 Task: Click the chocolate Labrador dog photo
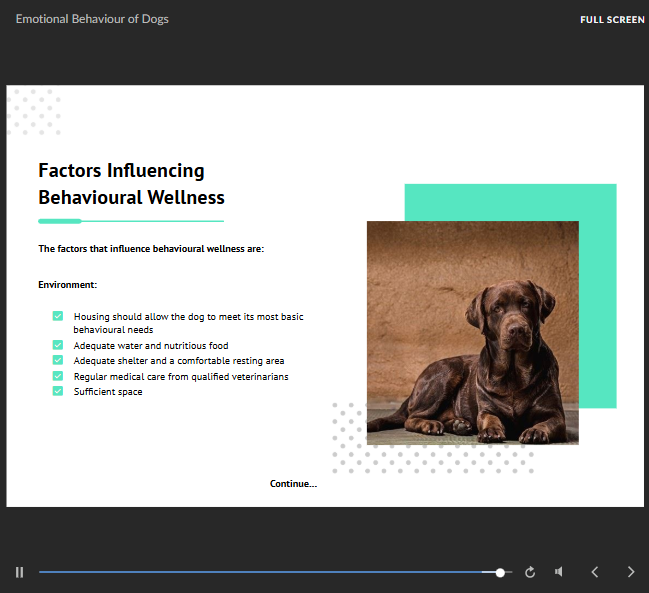[472, 332]
